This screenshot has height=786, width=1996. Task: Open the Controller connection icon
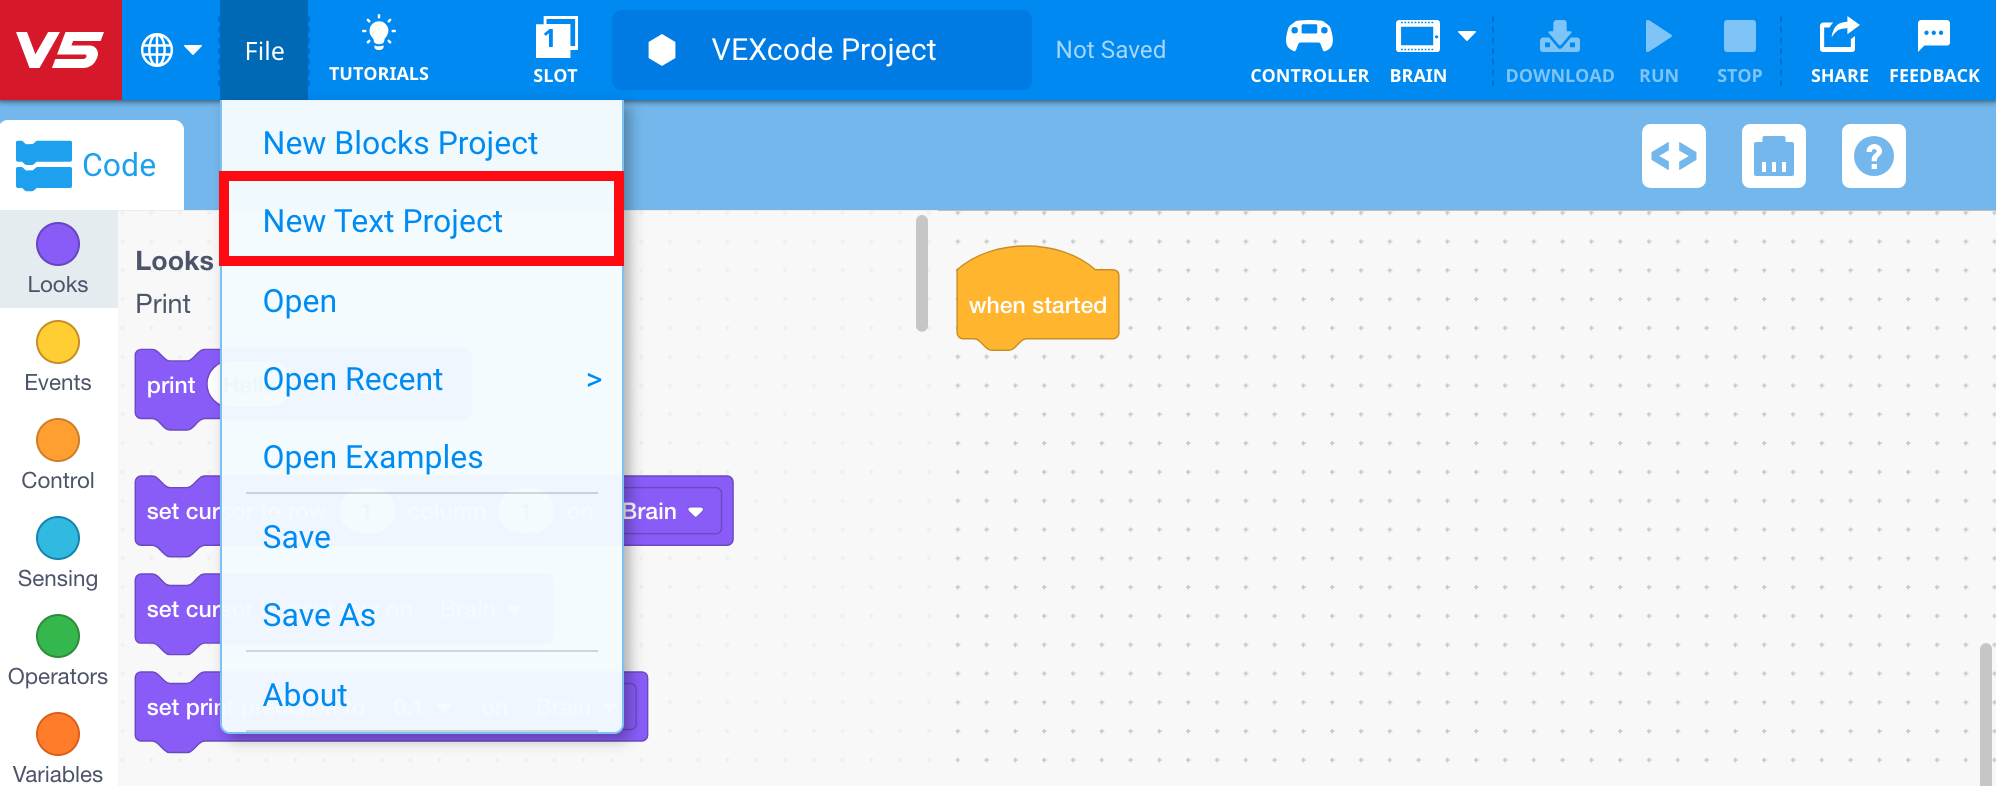coord(1308,38)
